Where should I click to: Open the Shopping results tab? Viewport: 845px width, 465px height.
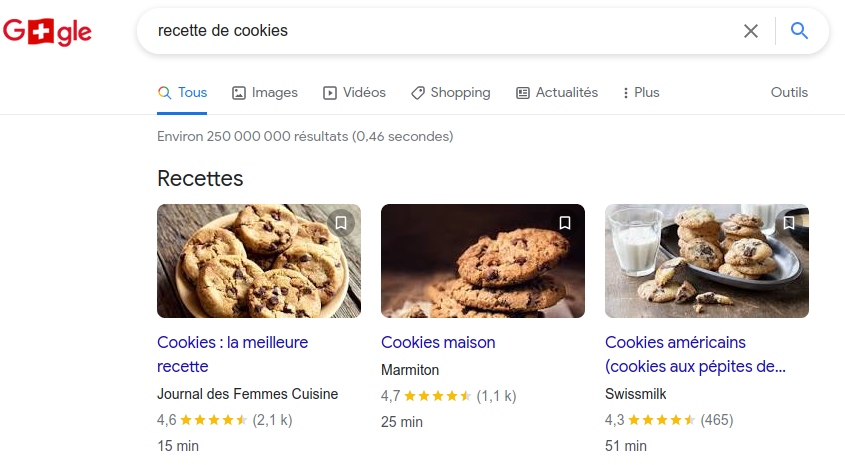coord(450,93)
